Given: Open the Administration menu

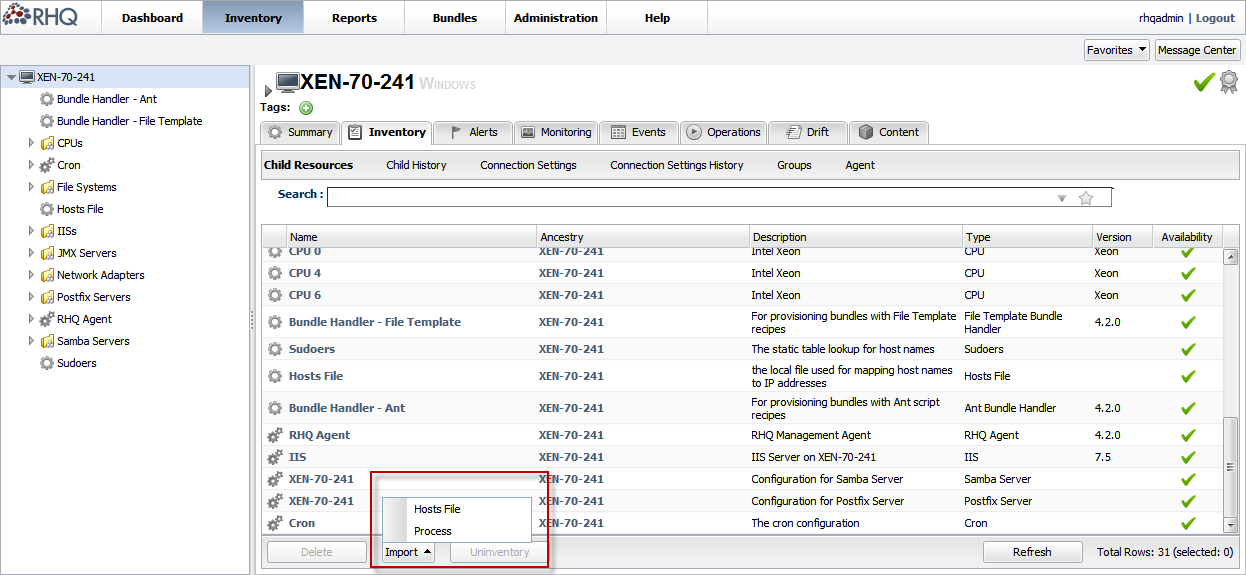Looking at the screenshot, I should (556, 17).
